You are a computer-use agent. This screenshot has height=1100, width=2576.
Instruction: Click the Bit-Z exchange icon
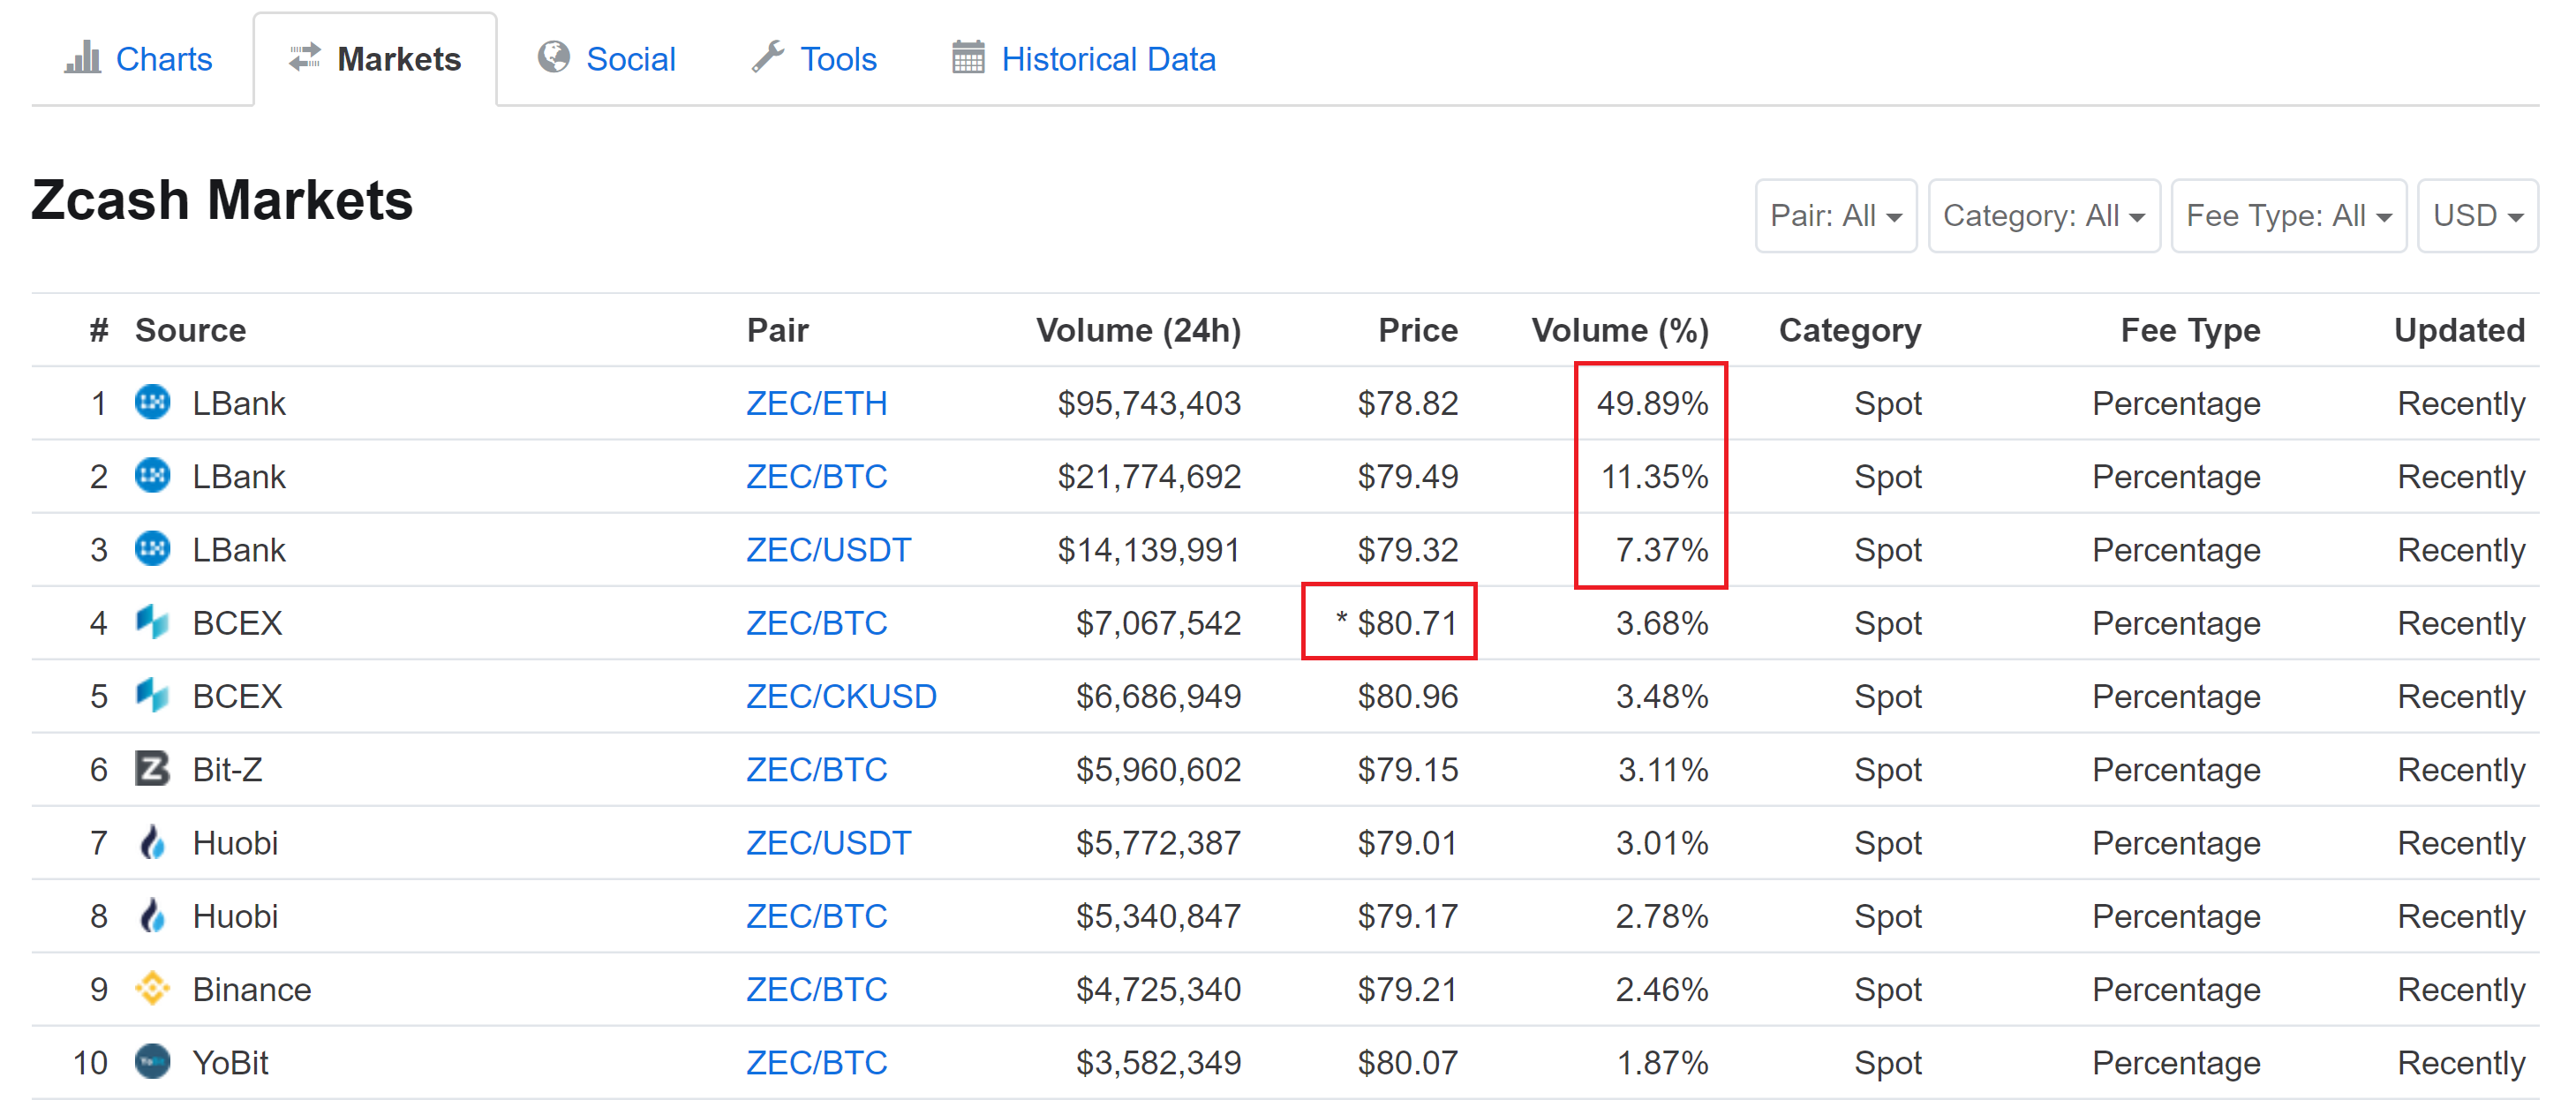[152, 768]
